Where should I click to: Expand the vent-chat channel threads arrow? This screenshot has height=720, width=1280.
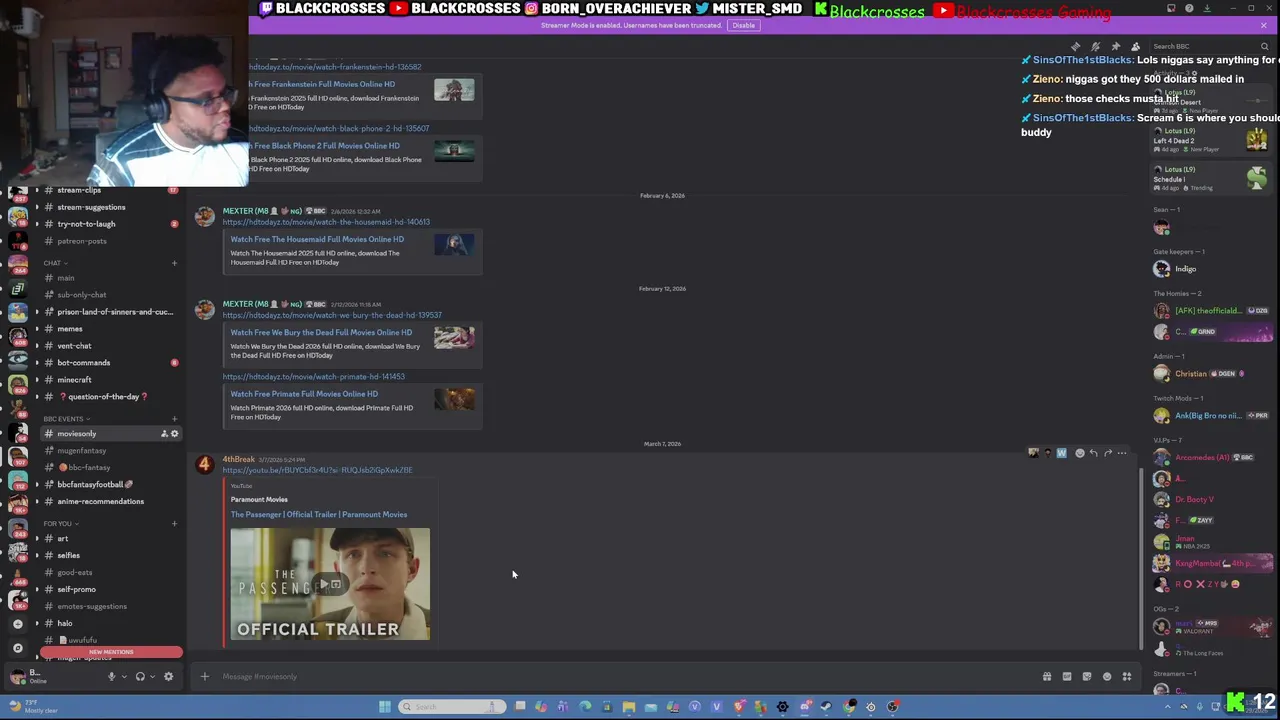[37, 346]
